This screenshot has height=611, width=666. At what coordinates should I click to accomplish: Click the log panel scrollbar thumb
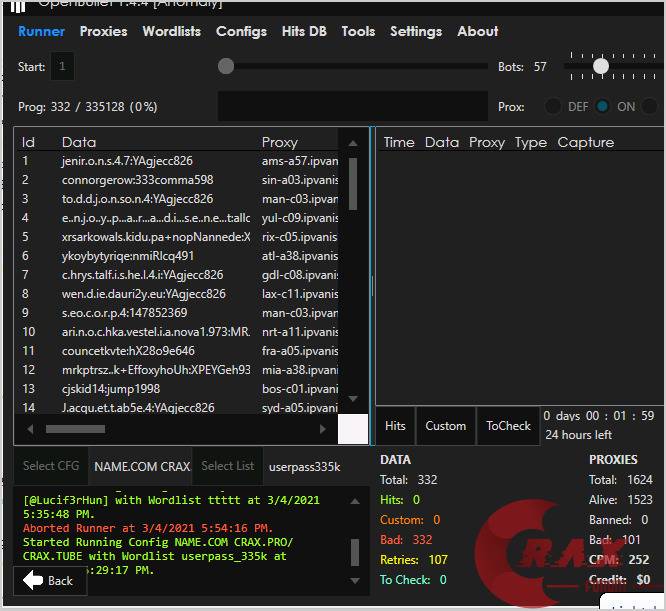(x=355, y=552)
